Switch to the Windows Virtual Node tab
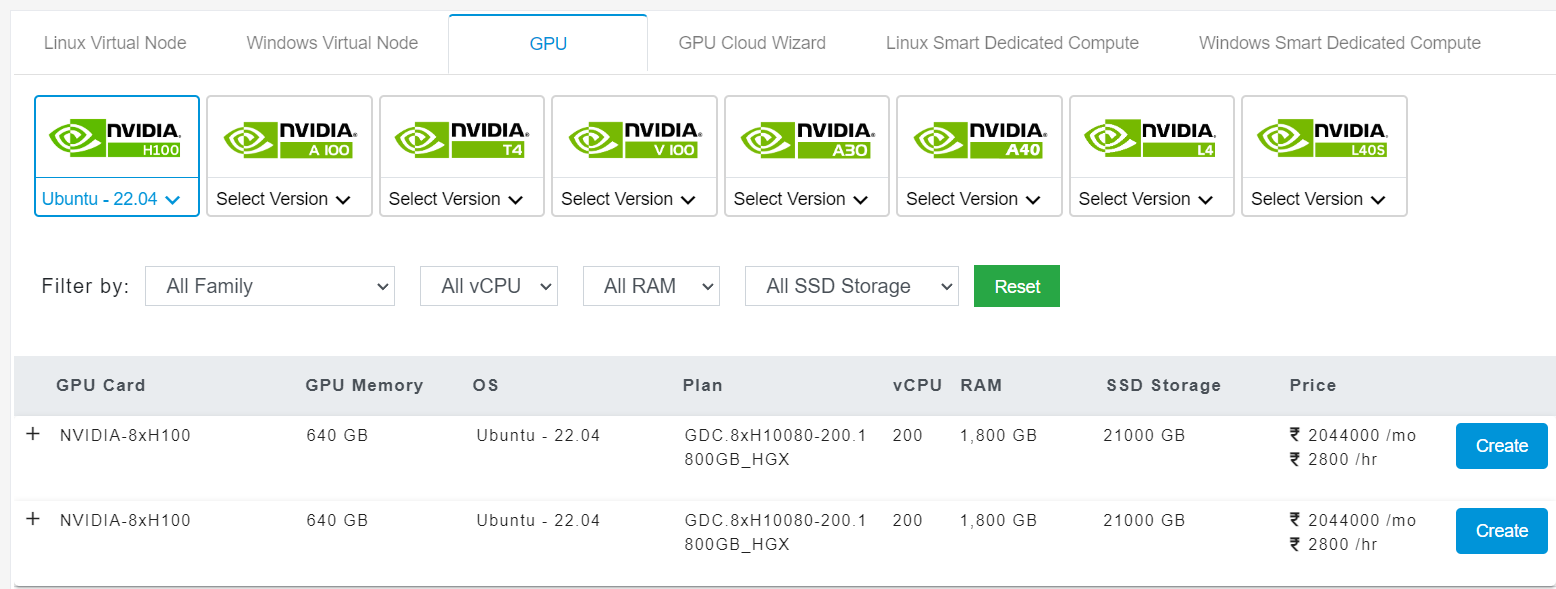 [332, 43]
